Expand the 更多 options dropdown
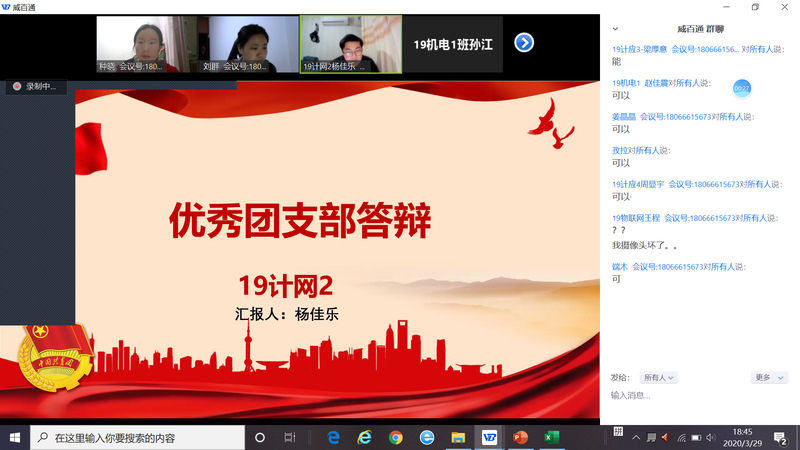Image resolution: width=800 pixels, height=450 pixels. pos(767,377)
